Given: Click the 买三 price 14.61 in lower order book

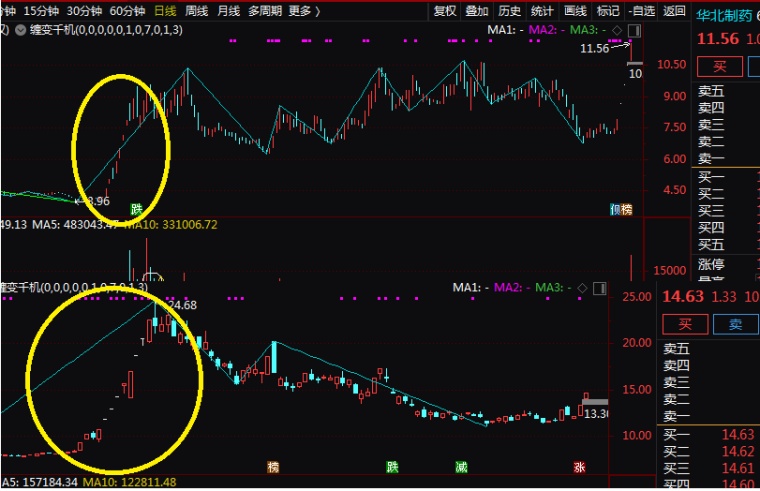Looking at the screenshot, I should click(x=738, y=468).
